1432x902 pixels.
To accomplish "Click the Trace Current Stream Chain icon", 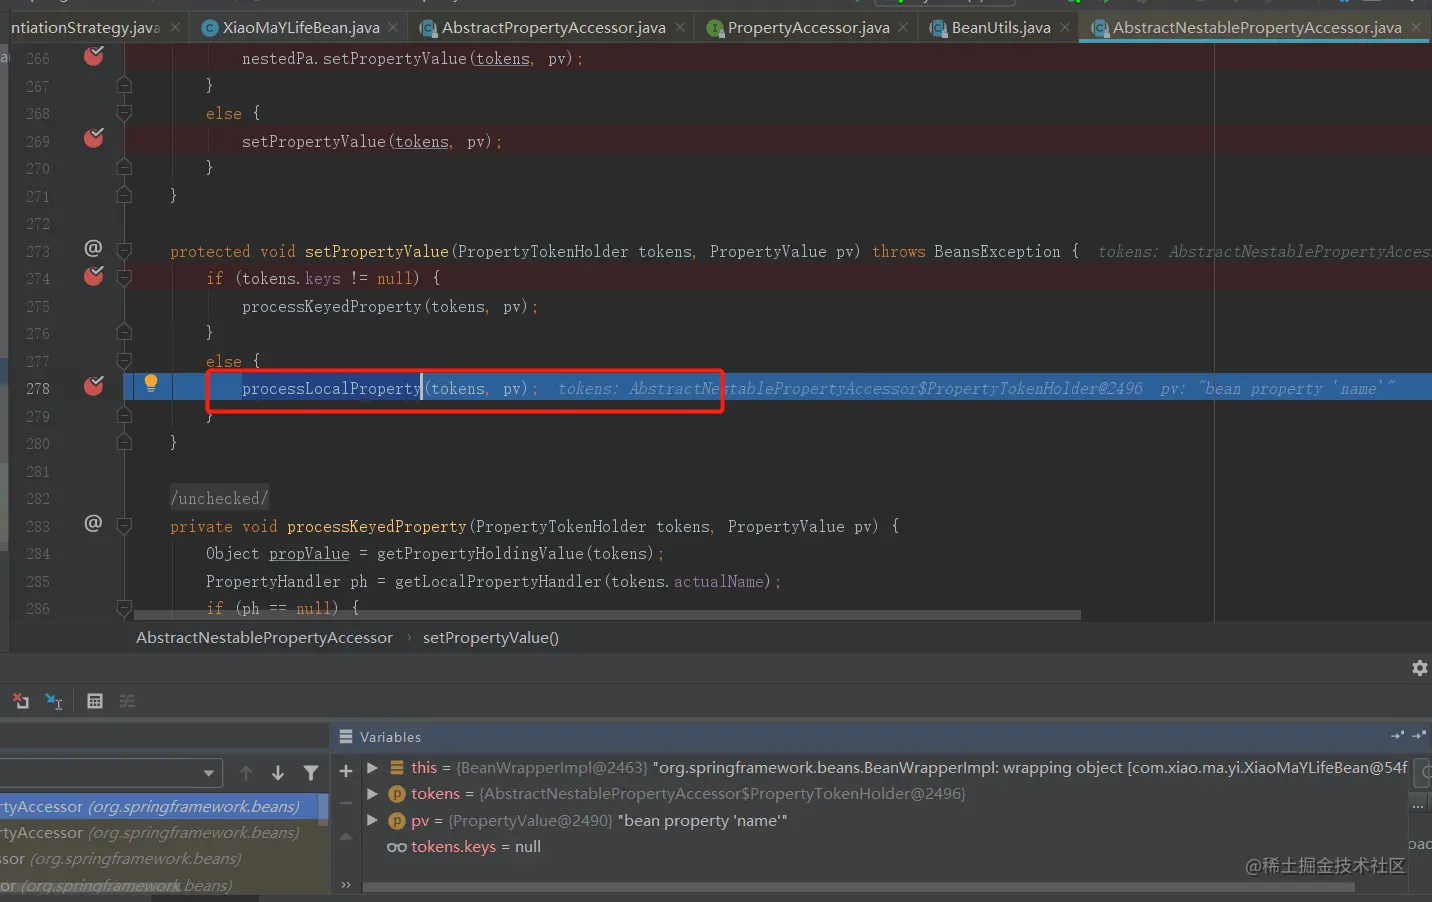I will coord(127,701).
